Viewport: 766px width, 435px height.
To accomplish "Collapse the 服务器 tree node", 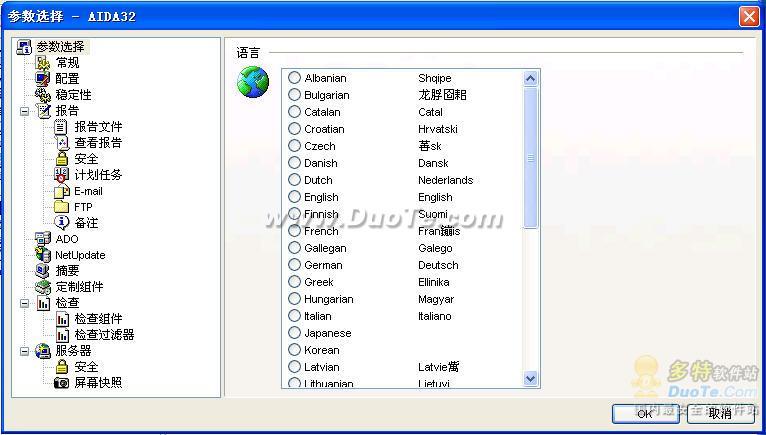I will (x=24, y=351).
